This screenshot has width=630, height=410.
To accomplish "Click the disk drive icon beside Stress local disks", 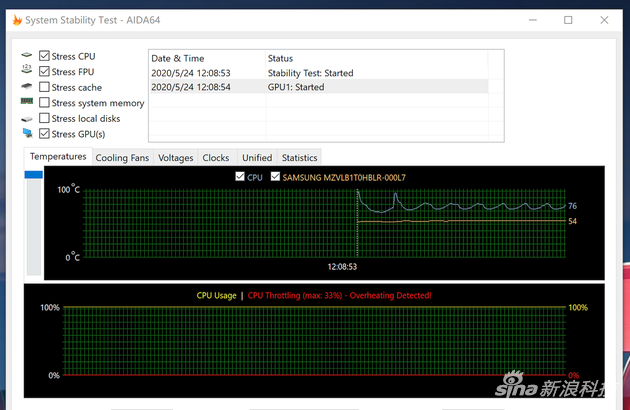I will (x=27, y=119).
